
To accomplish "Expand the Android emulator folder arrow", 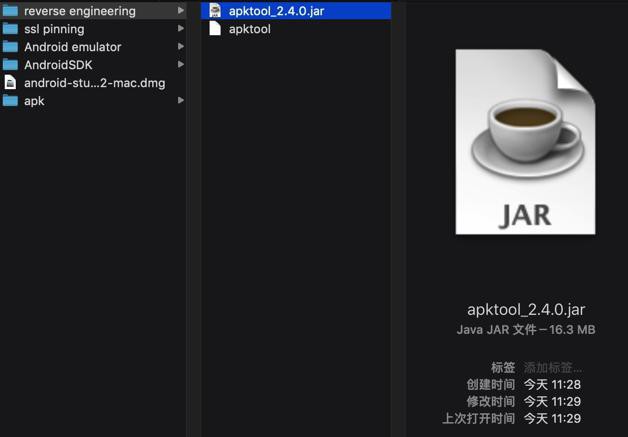I will [x=181, y=46].
